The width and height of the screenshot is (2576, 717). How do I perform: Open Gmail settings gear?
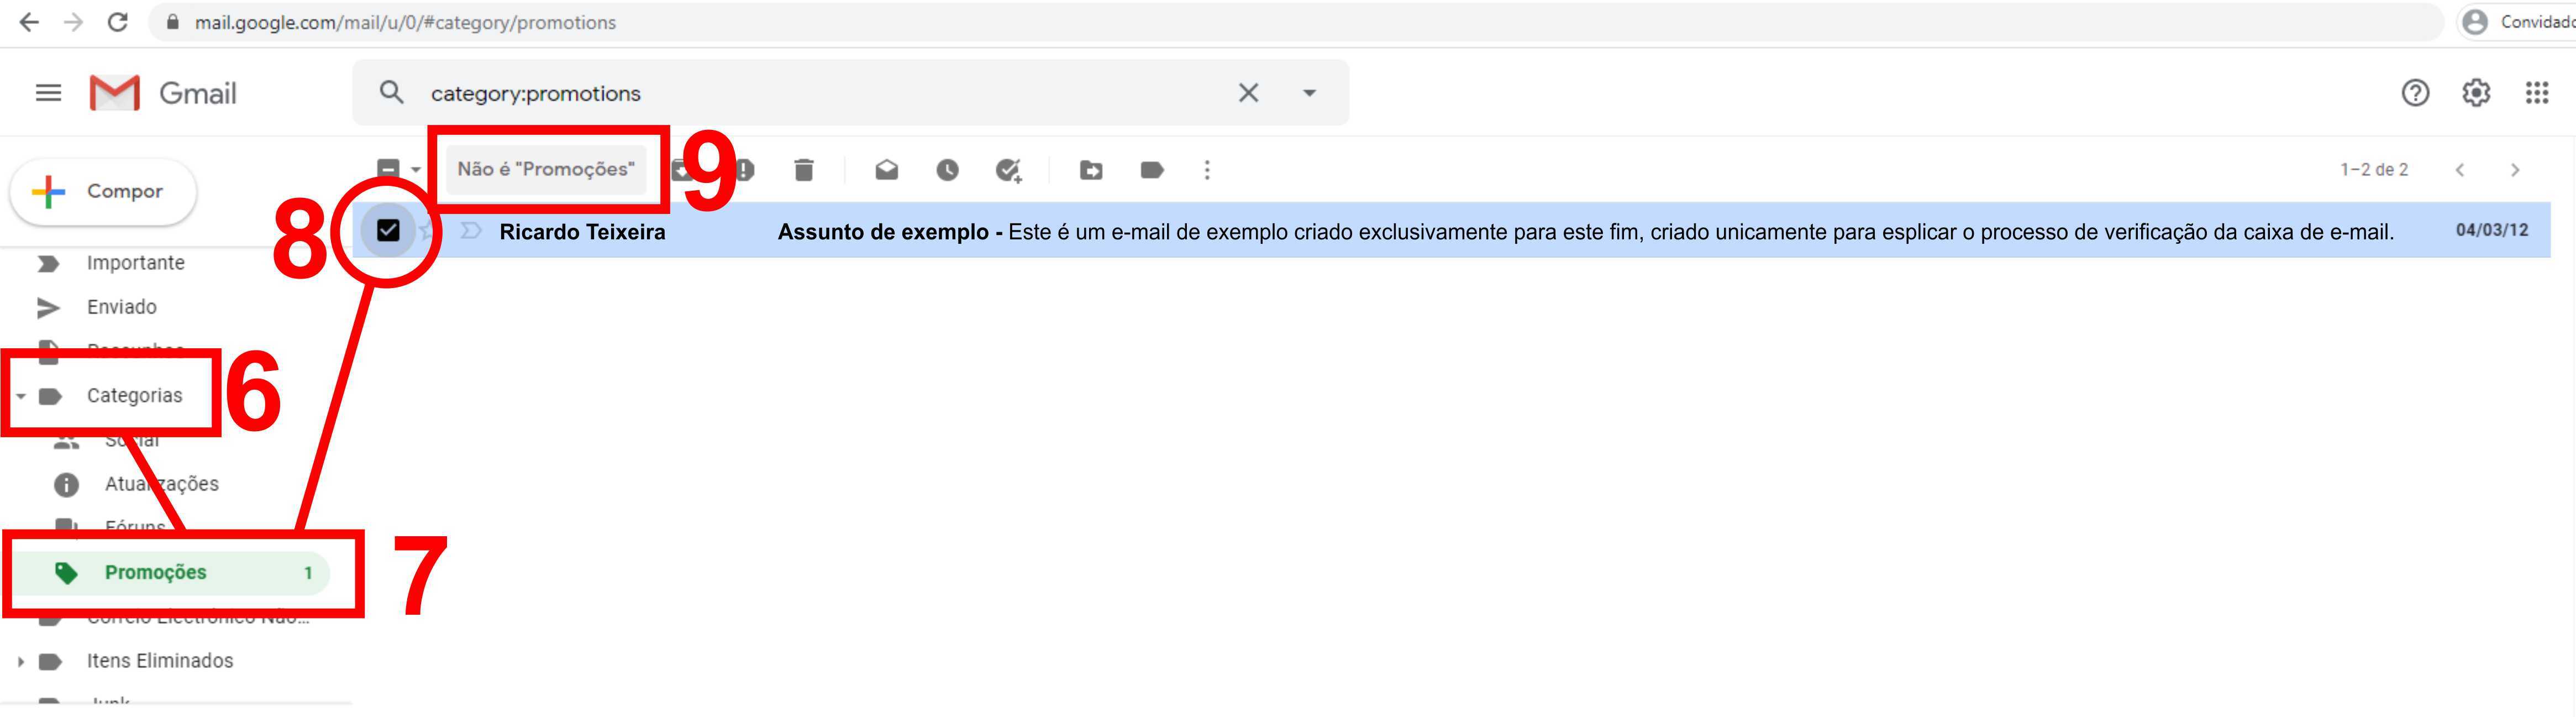tap(2475, 93)
